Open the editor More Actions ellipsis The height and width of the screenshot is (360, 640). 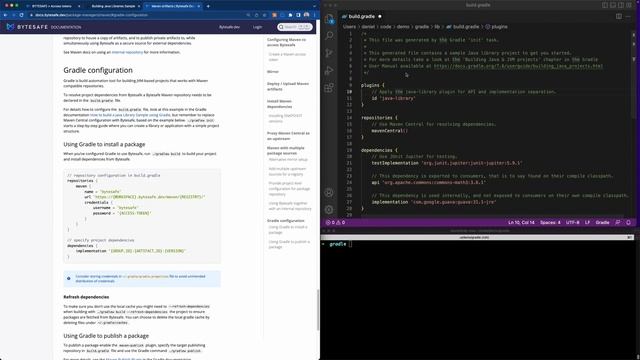point(628,16)
